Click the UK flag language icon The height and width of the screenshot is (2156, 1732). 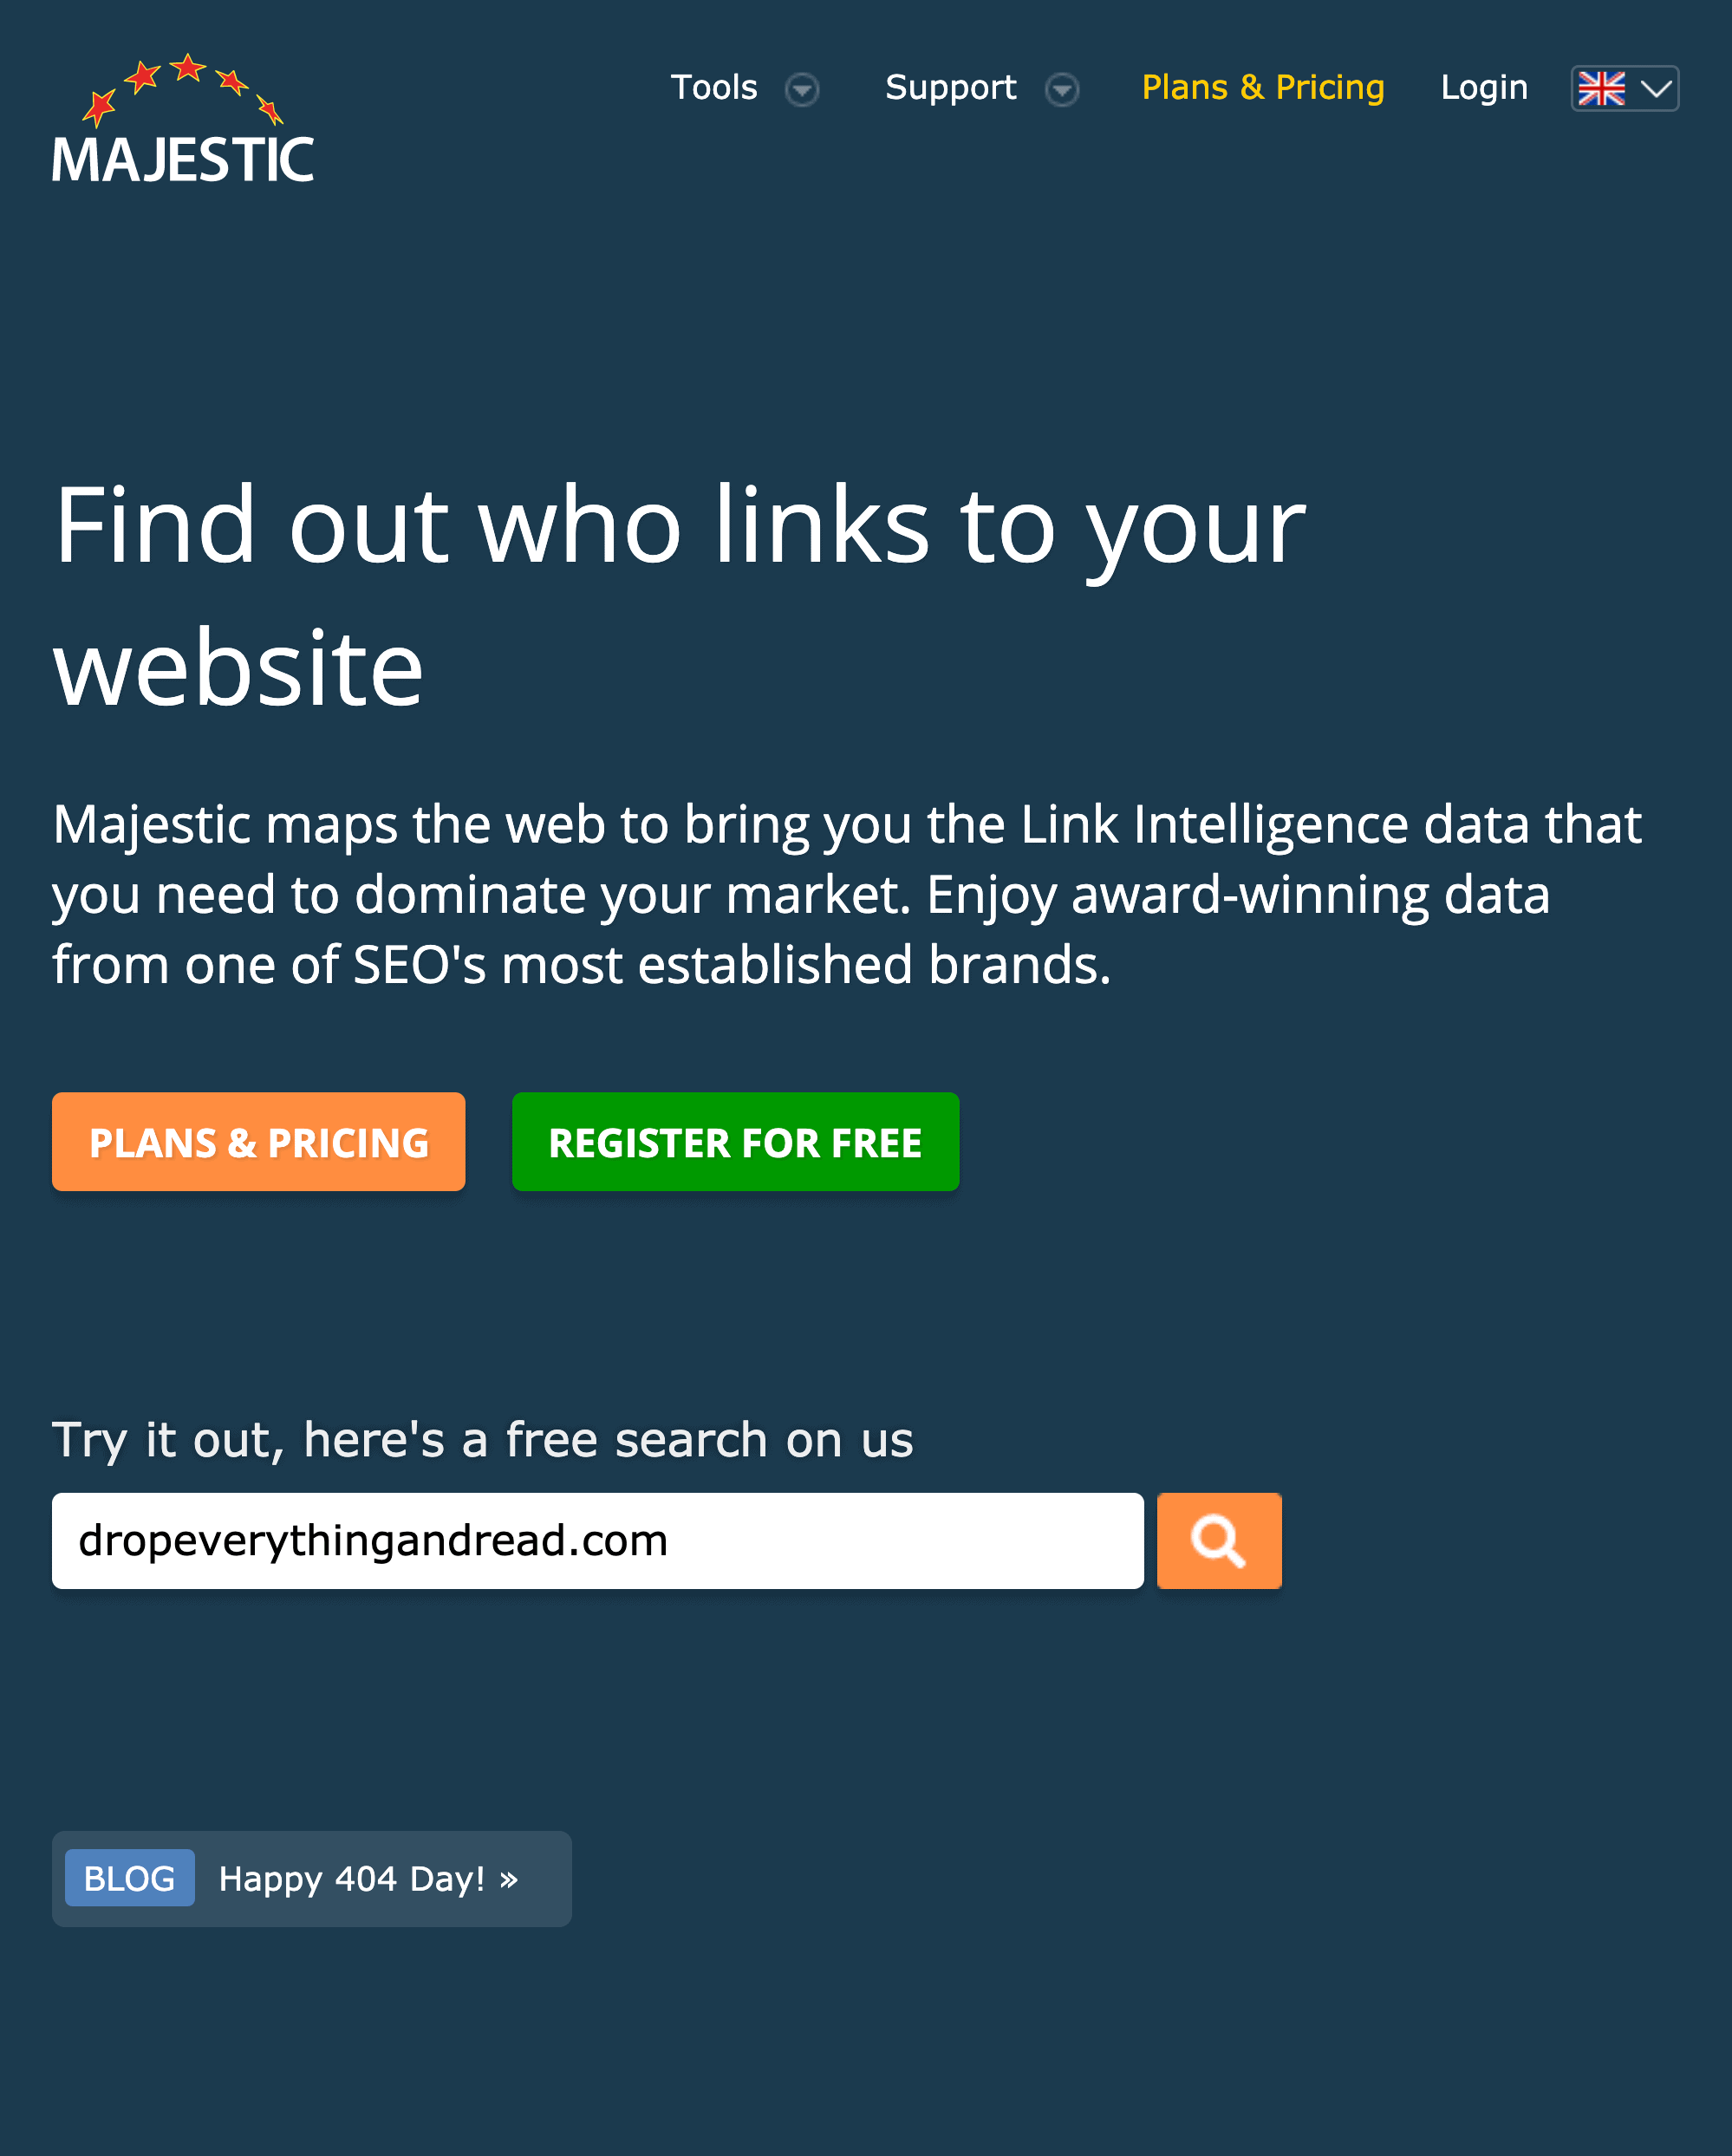1603,87
